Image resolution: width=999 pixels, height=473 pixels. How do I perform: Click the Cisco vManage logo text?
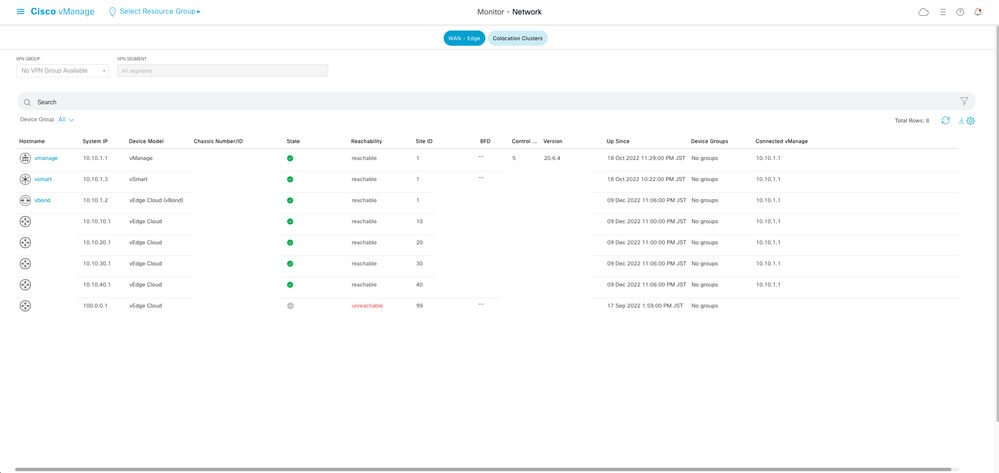point(62,11)
